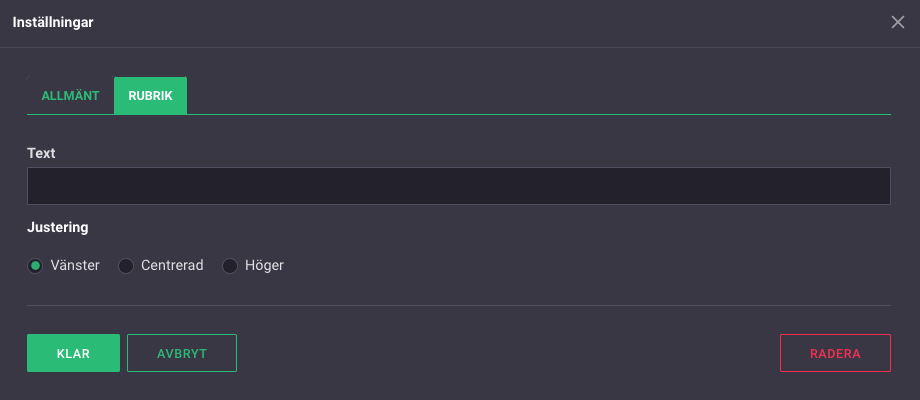
Task: Click the separator line above the KLAR button
Action: point(458,305)
